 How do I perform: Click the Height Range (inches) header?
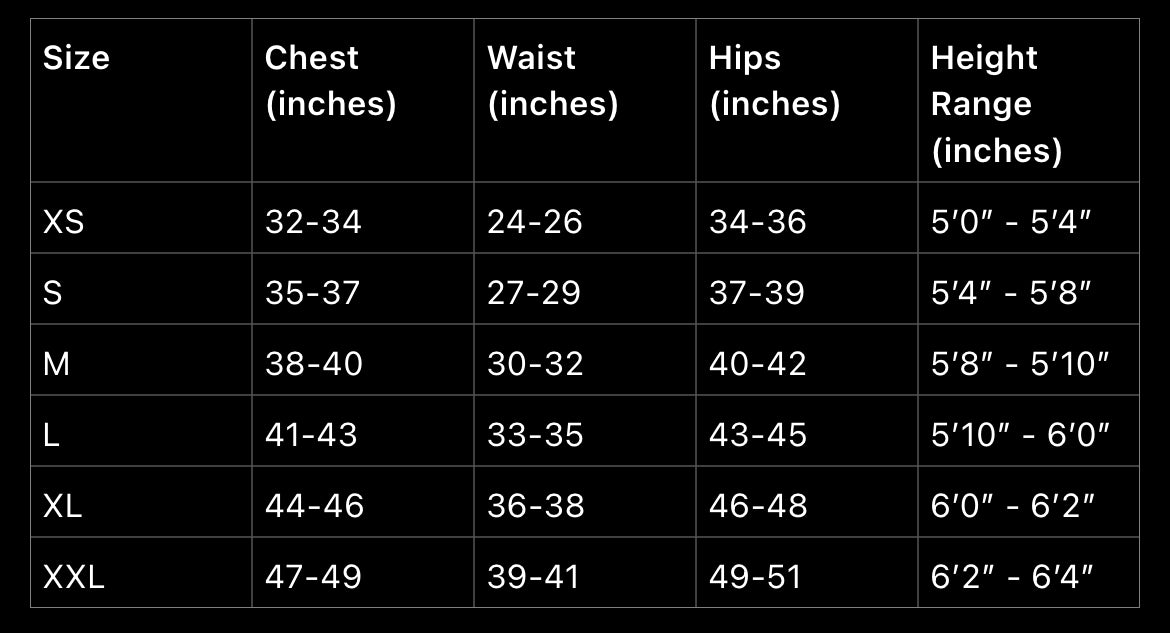[x=996, y=104]
